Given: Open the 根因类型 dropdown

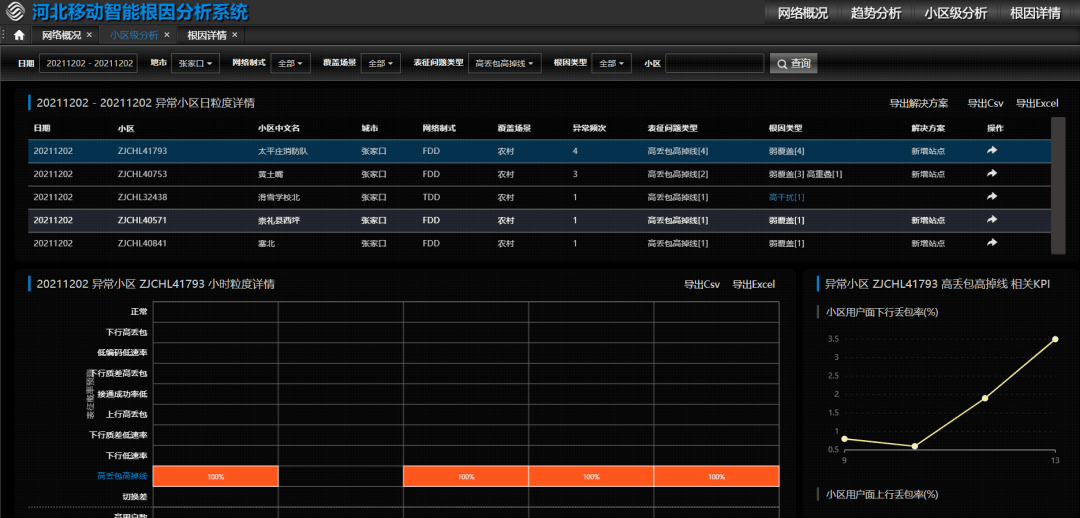Looking at the screenshot, I should (612, 63).
